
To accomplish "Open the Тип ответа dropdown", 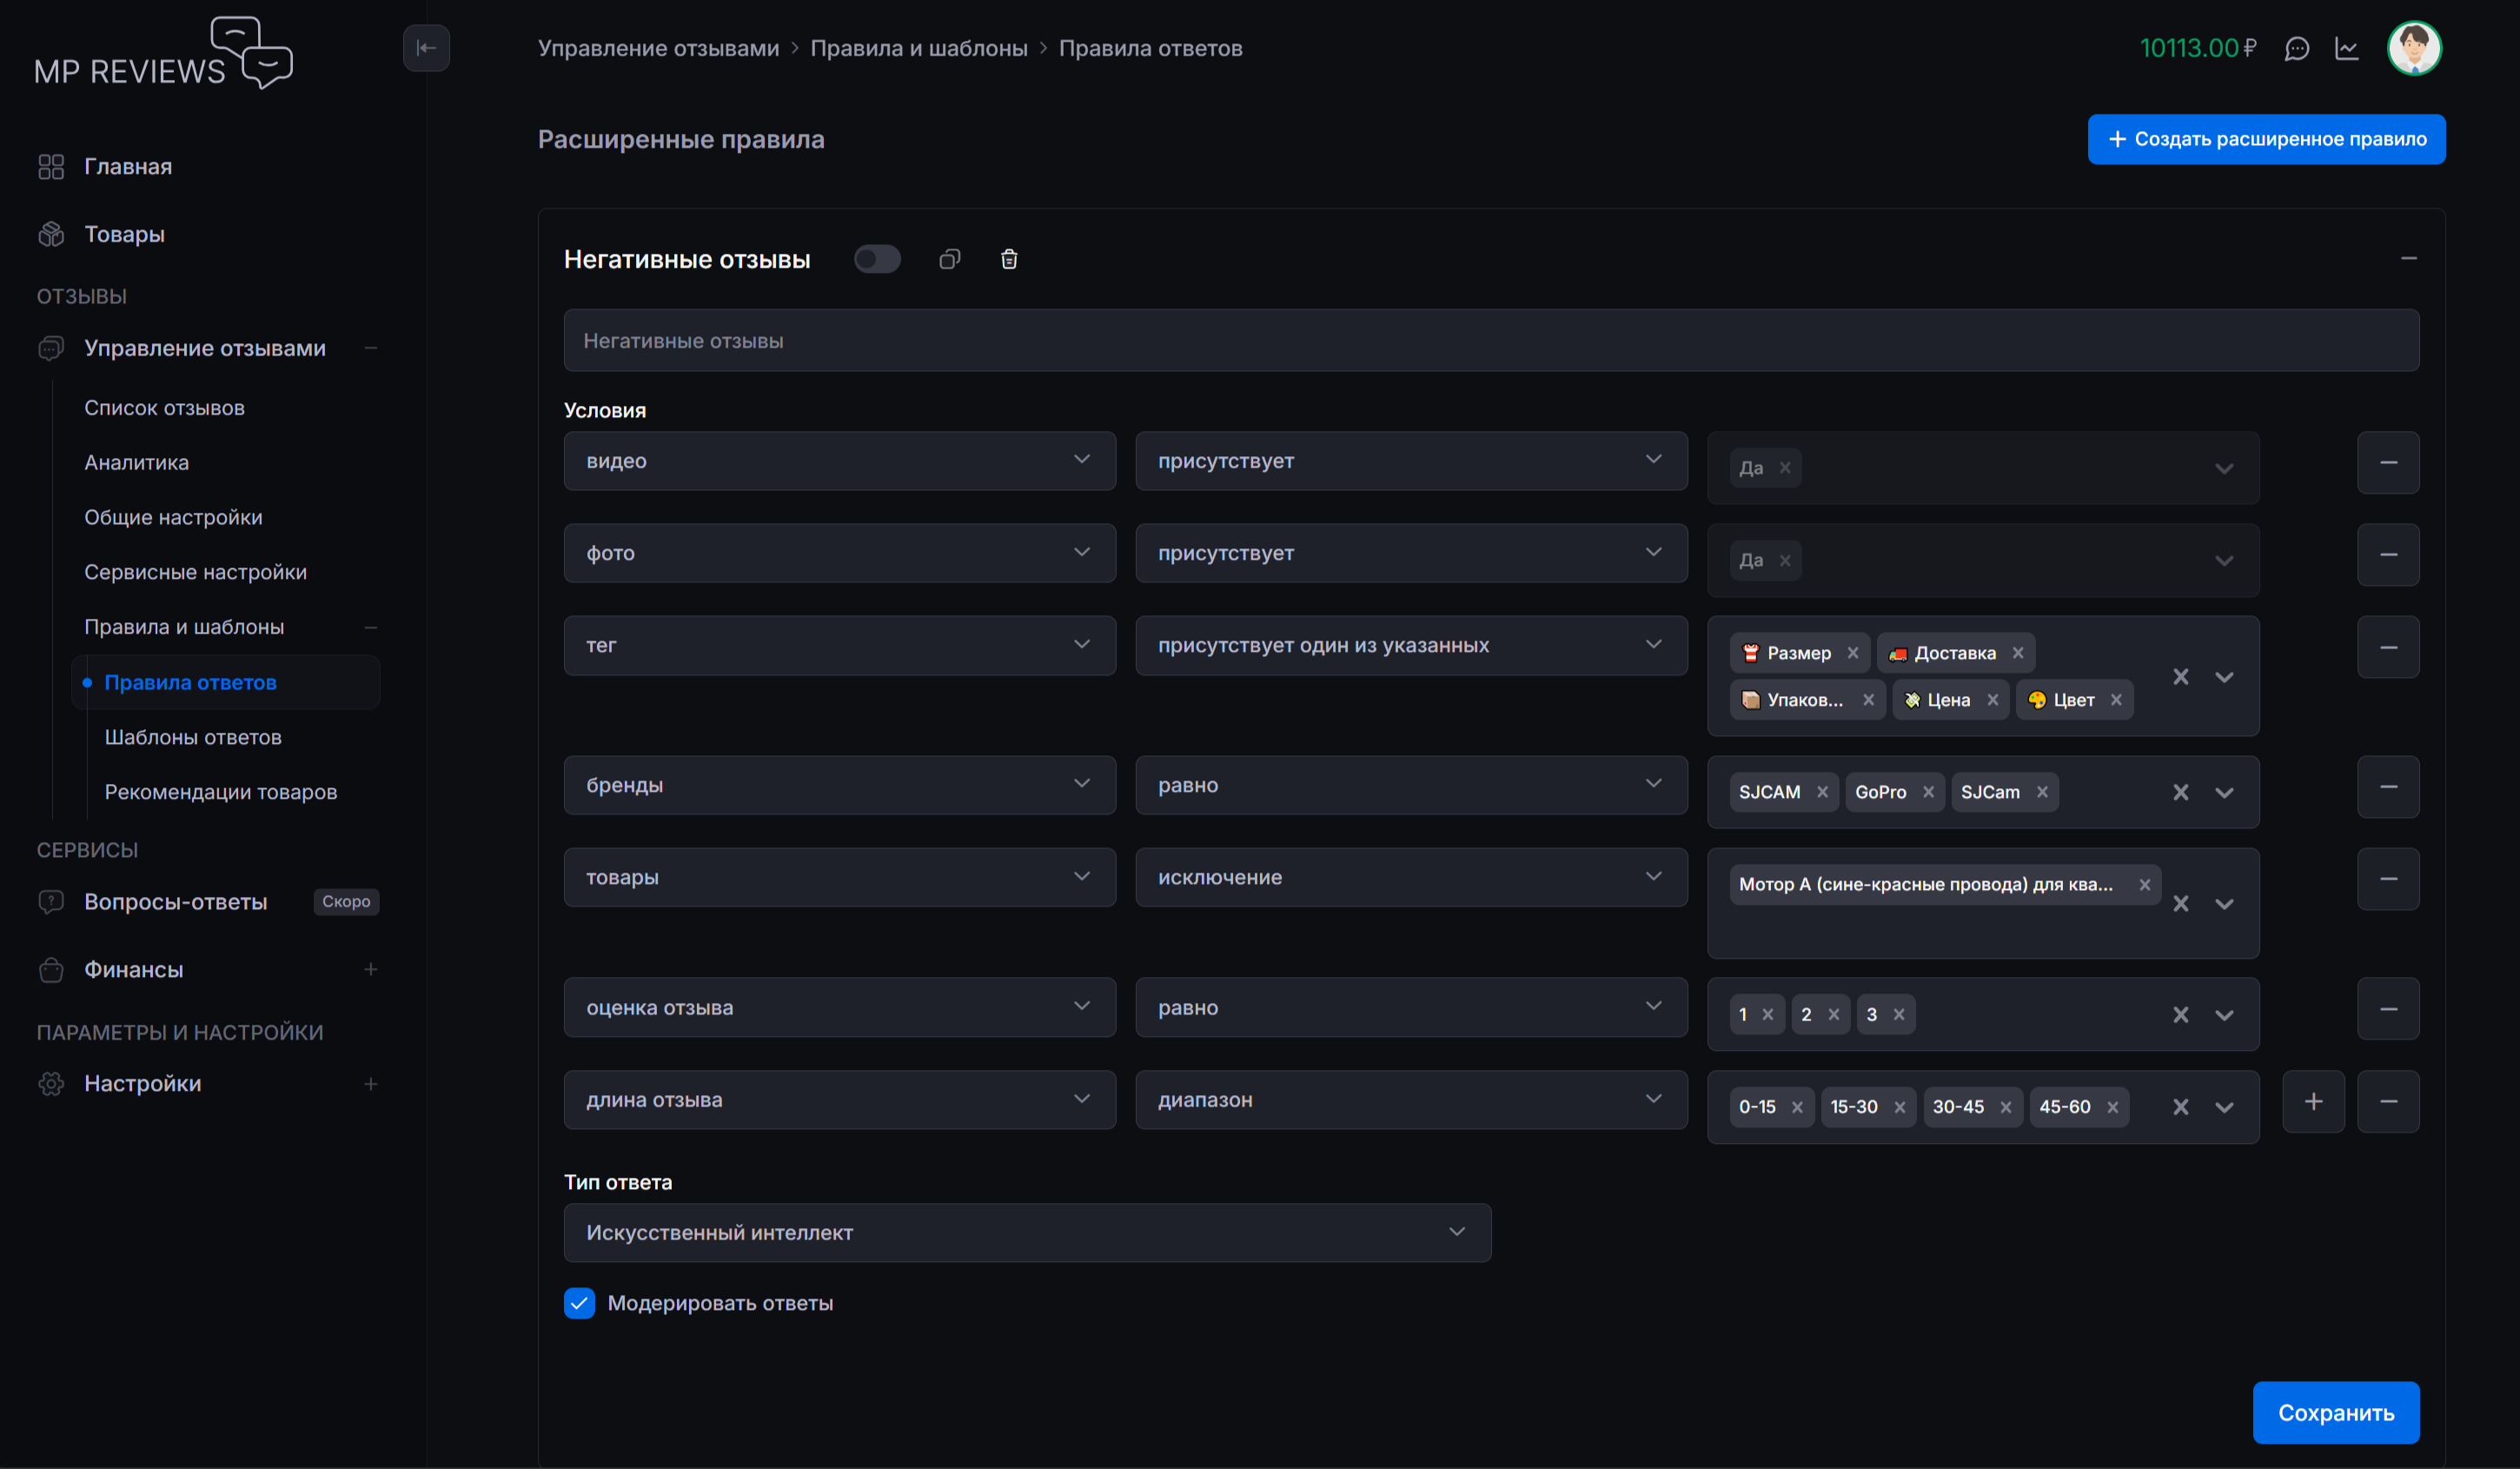I will [x=1026, y=1233].
